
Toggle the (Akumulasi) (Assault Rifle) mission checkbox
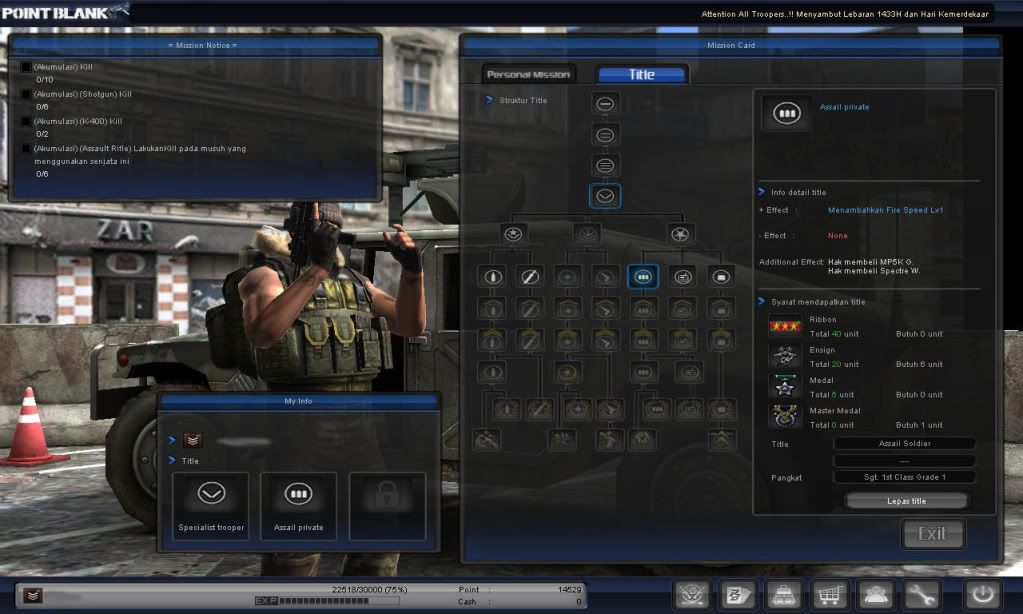26,149
